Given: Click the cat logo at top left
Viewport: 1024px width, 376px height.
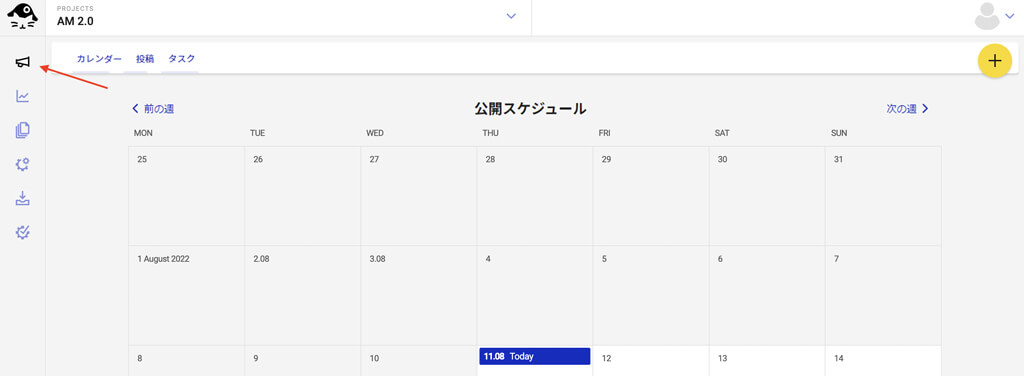Looking at the screenshot, I should pyautogui.click(x=22, y=16).
